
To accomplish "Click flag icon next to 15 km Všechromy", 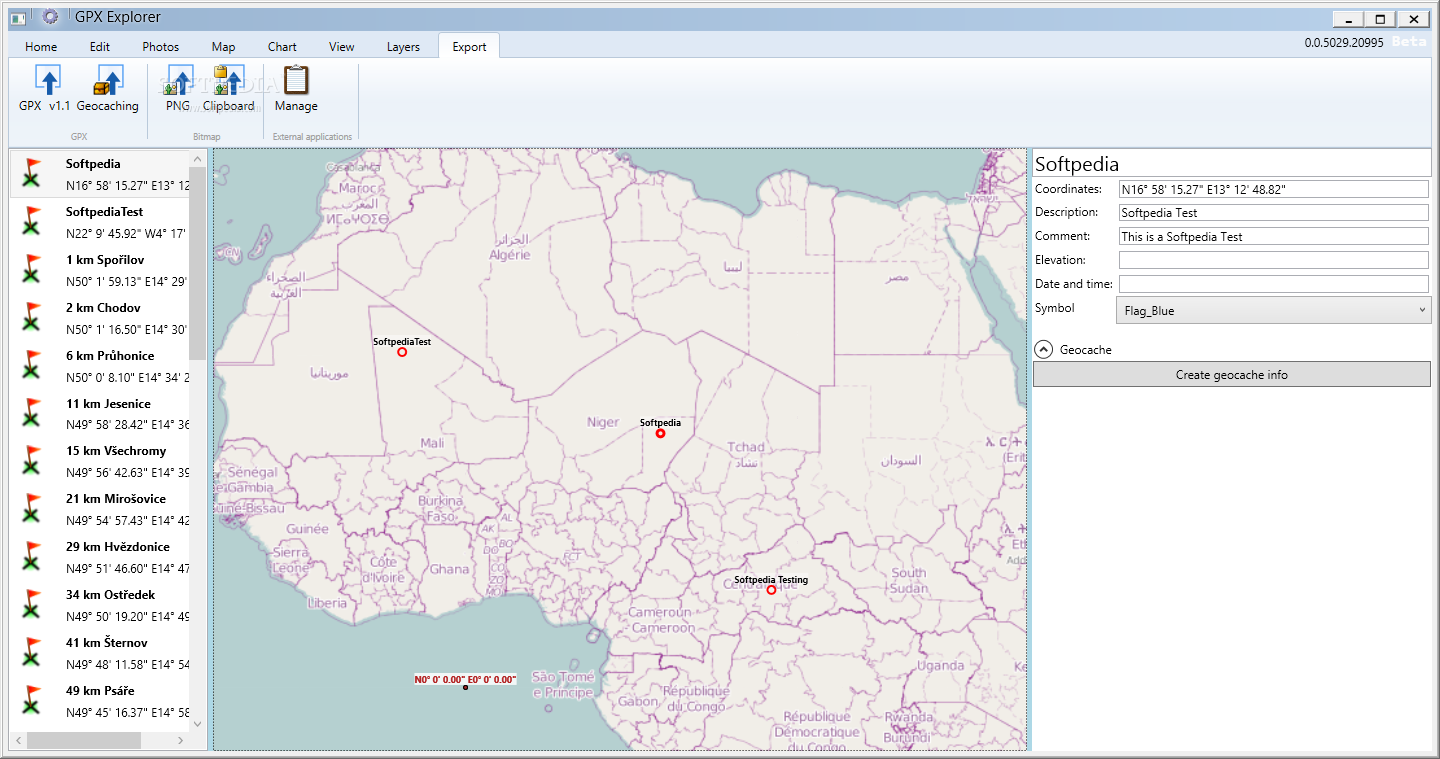I will pos(33,461).
